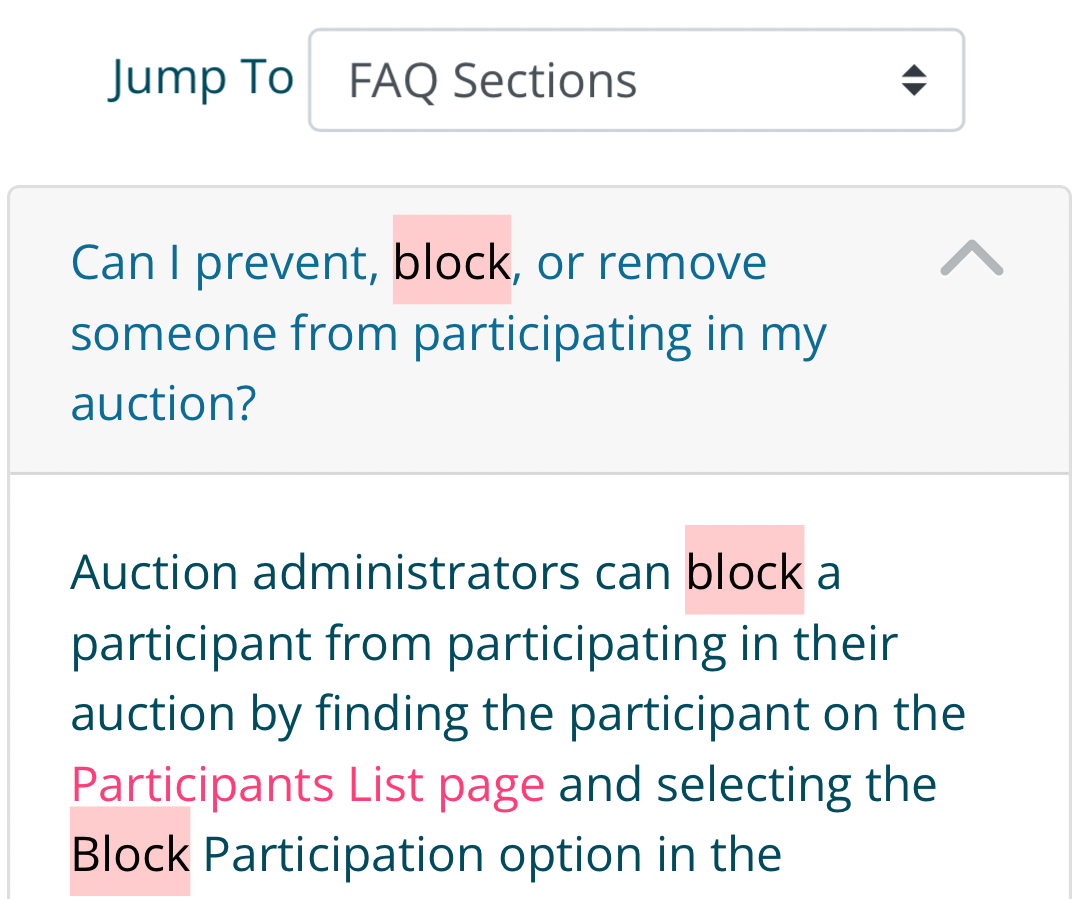Click "someone from participating in my" heading line
Image resolution: width=1076 pixels, height=899 pixels.
(x=448, y=333)
